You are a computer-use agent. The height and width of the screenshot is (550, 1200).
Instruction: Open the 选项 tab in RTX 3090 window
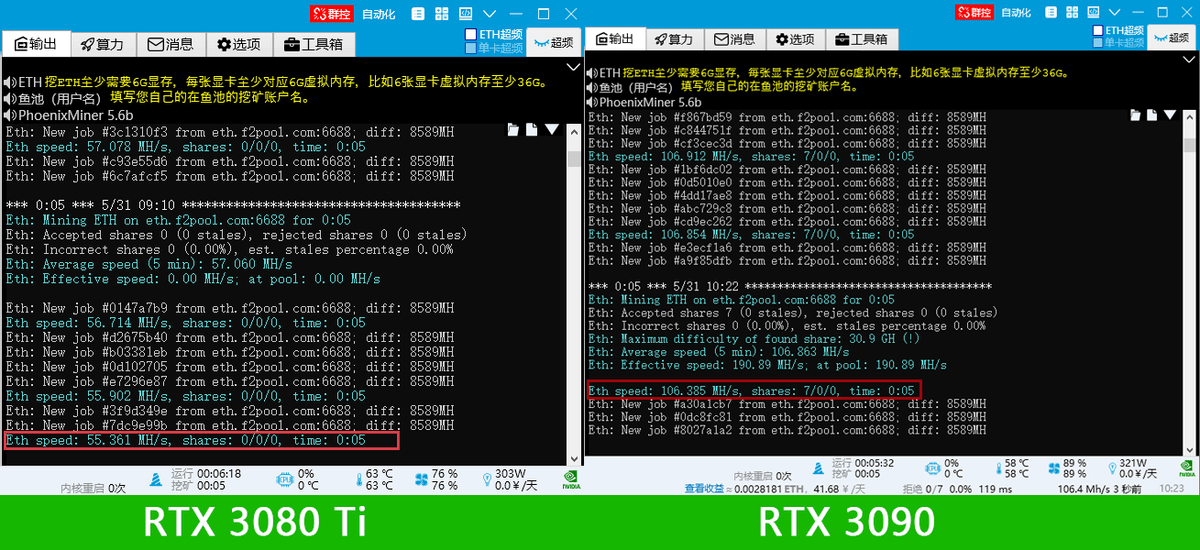pos(794,39)
